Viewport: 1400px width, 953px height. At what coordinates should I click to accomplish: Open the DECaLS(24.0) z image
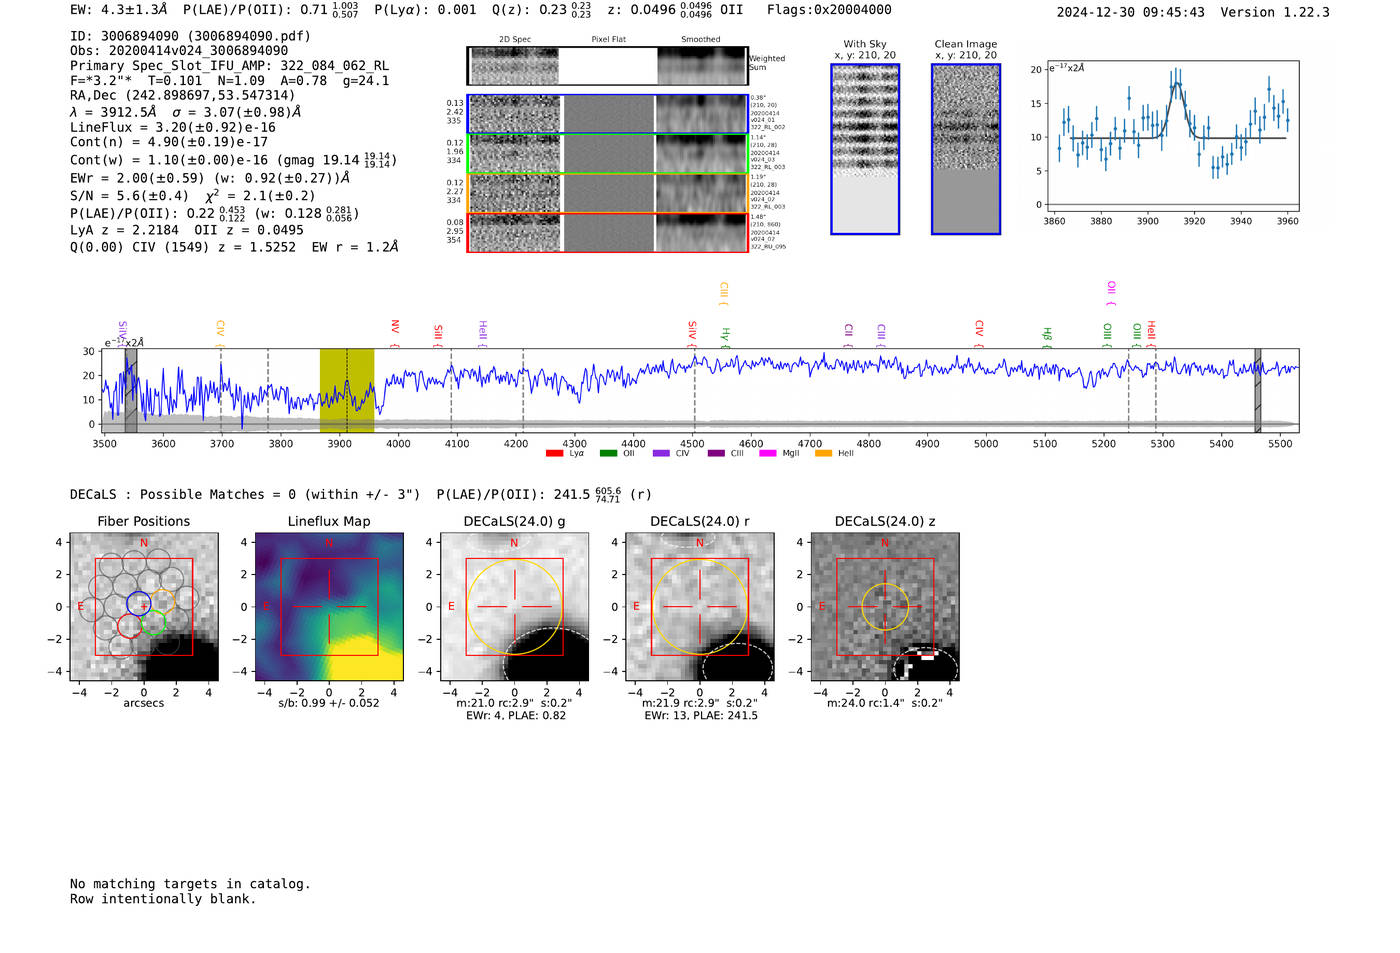coord(885,607)
